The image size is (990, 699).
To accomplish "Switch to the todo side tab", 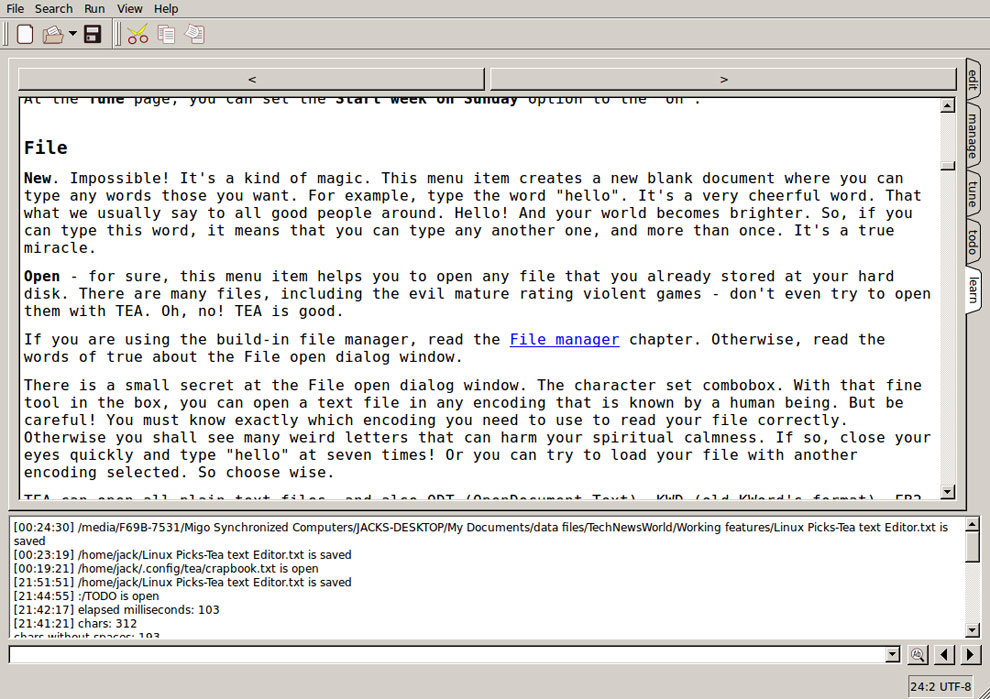I will pyautogui.click(x=973, y=242).
